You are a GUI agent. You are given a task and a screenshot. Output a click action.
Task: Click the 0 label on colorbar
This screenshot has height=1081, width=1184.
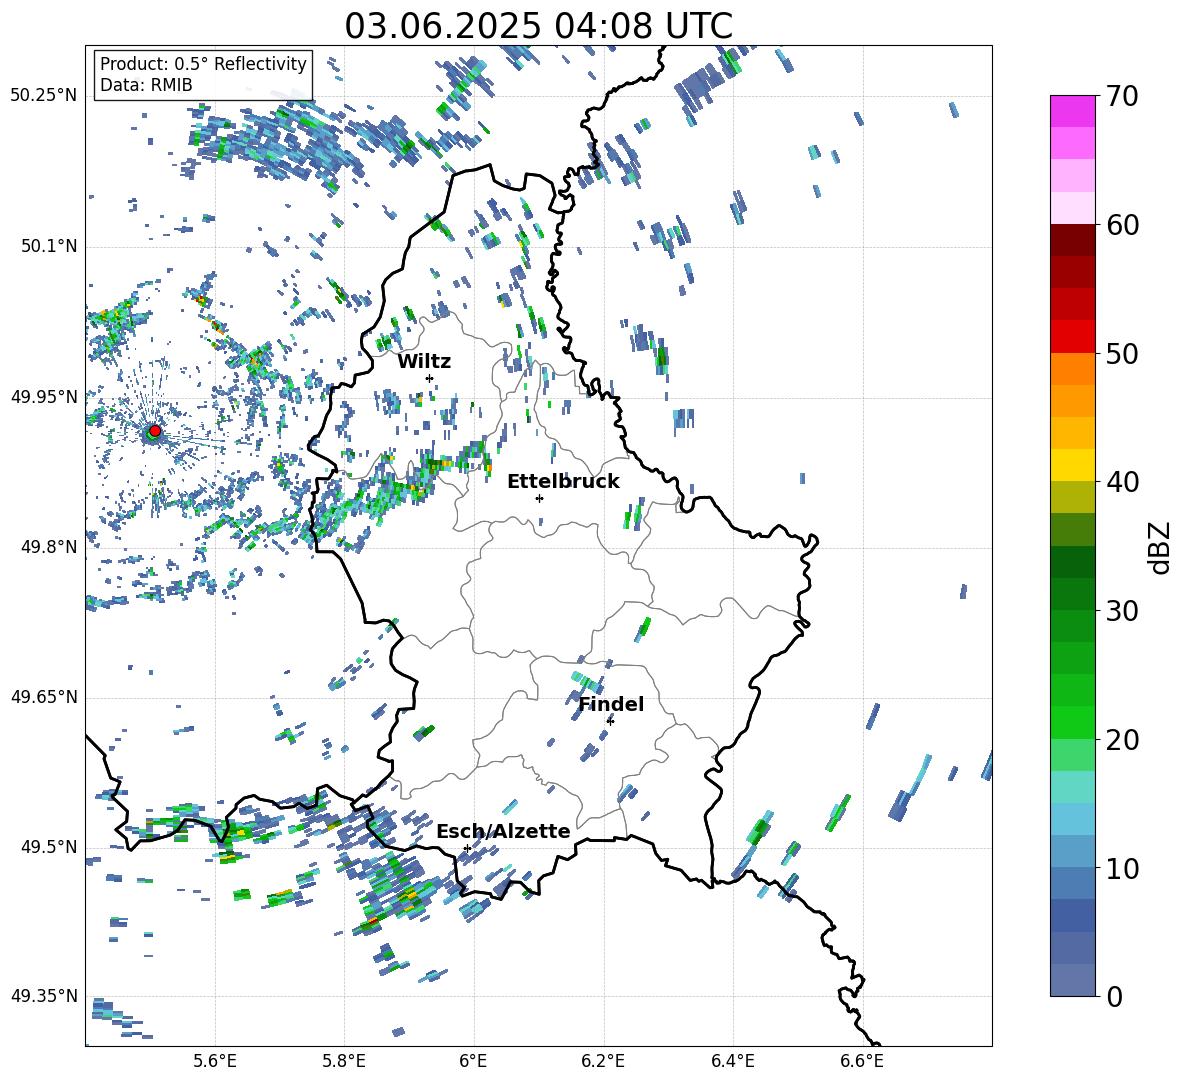click(x=1114, y=997)
